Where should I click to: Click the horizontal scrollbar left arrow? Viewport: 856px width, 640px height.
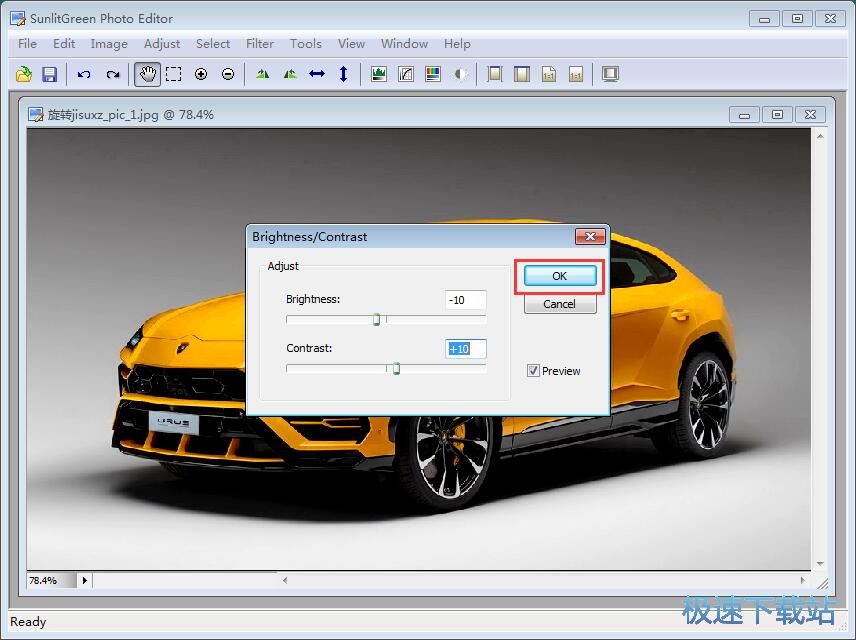(x=285, y=580)
